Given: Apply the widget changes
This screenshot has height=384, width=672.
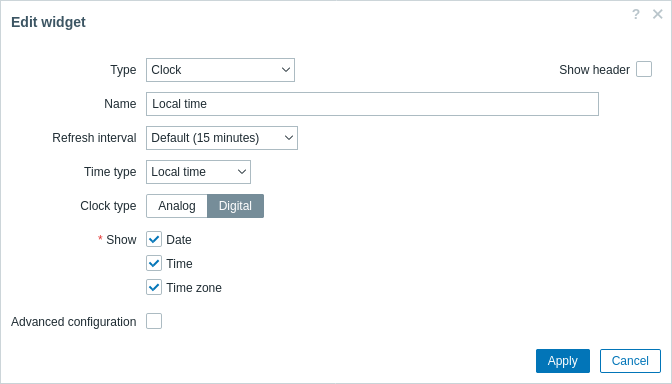Looking at the screenshot, I should [563, 361].
